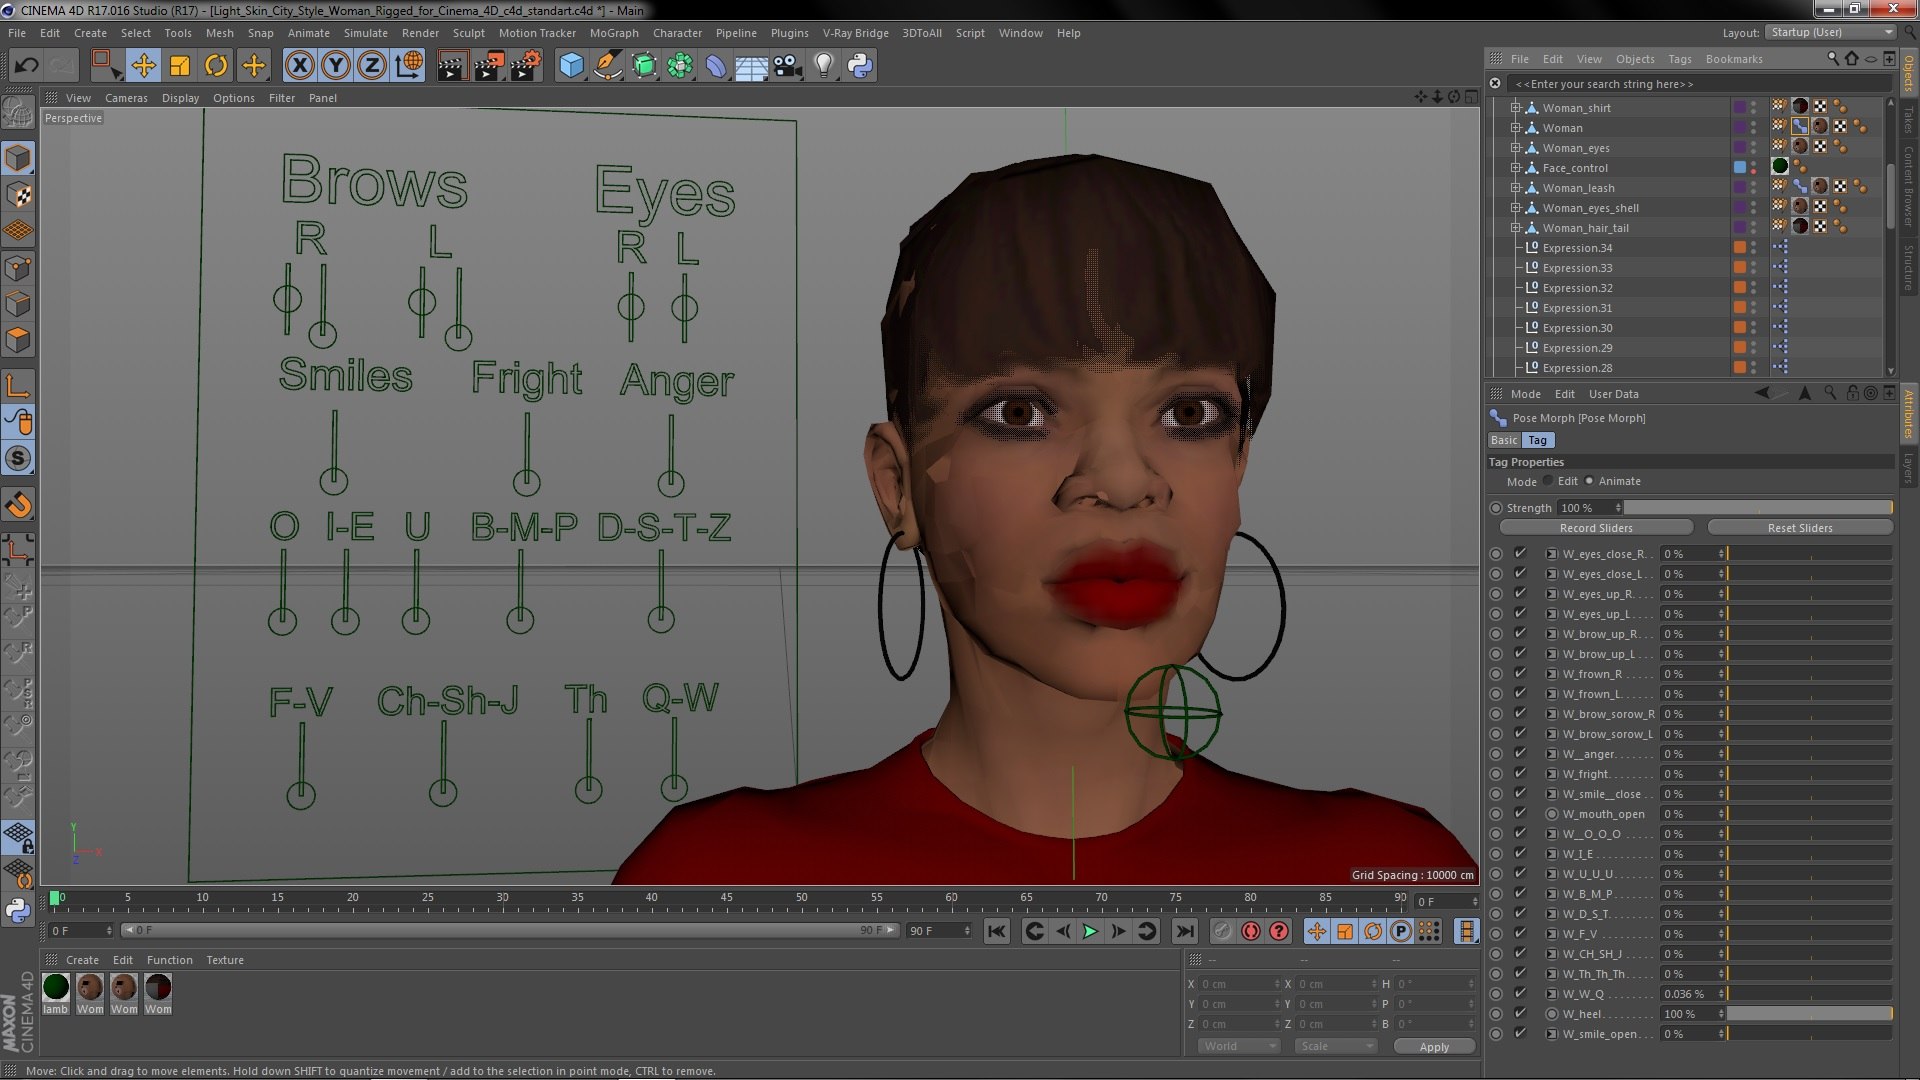Screen dimensions: 1920x1080
Task: Expand the Woman object tree
Action: pos(1515,128)
